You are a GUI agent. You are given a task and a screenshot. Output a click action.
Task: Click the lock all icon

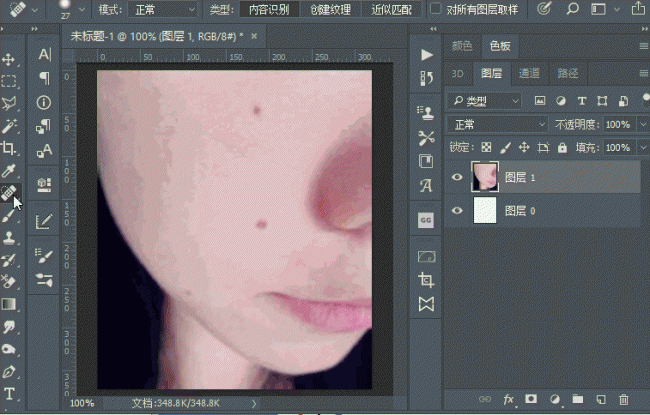point(562,147)
